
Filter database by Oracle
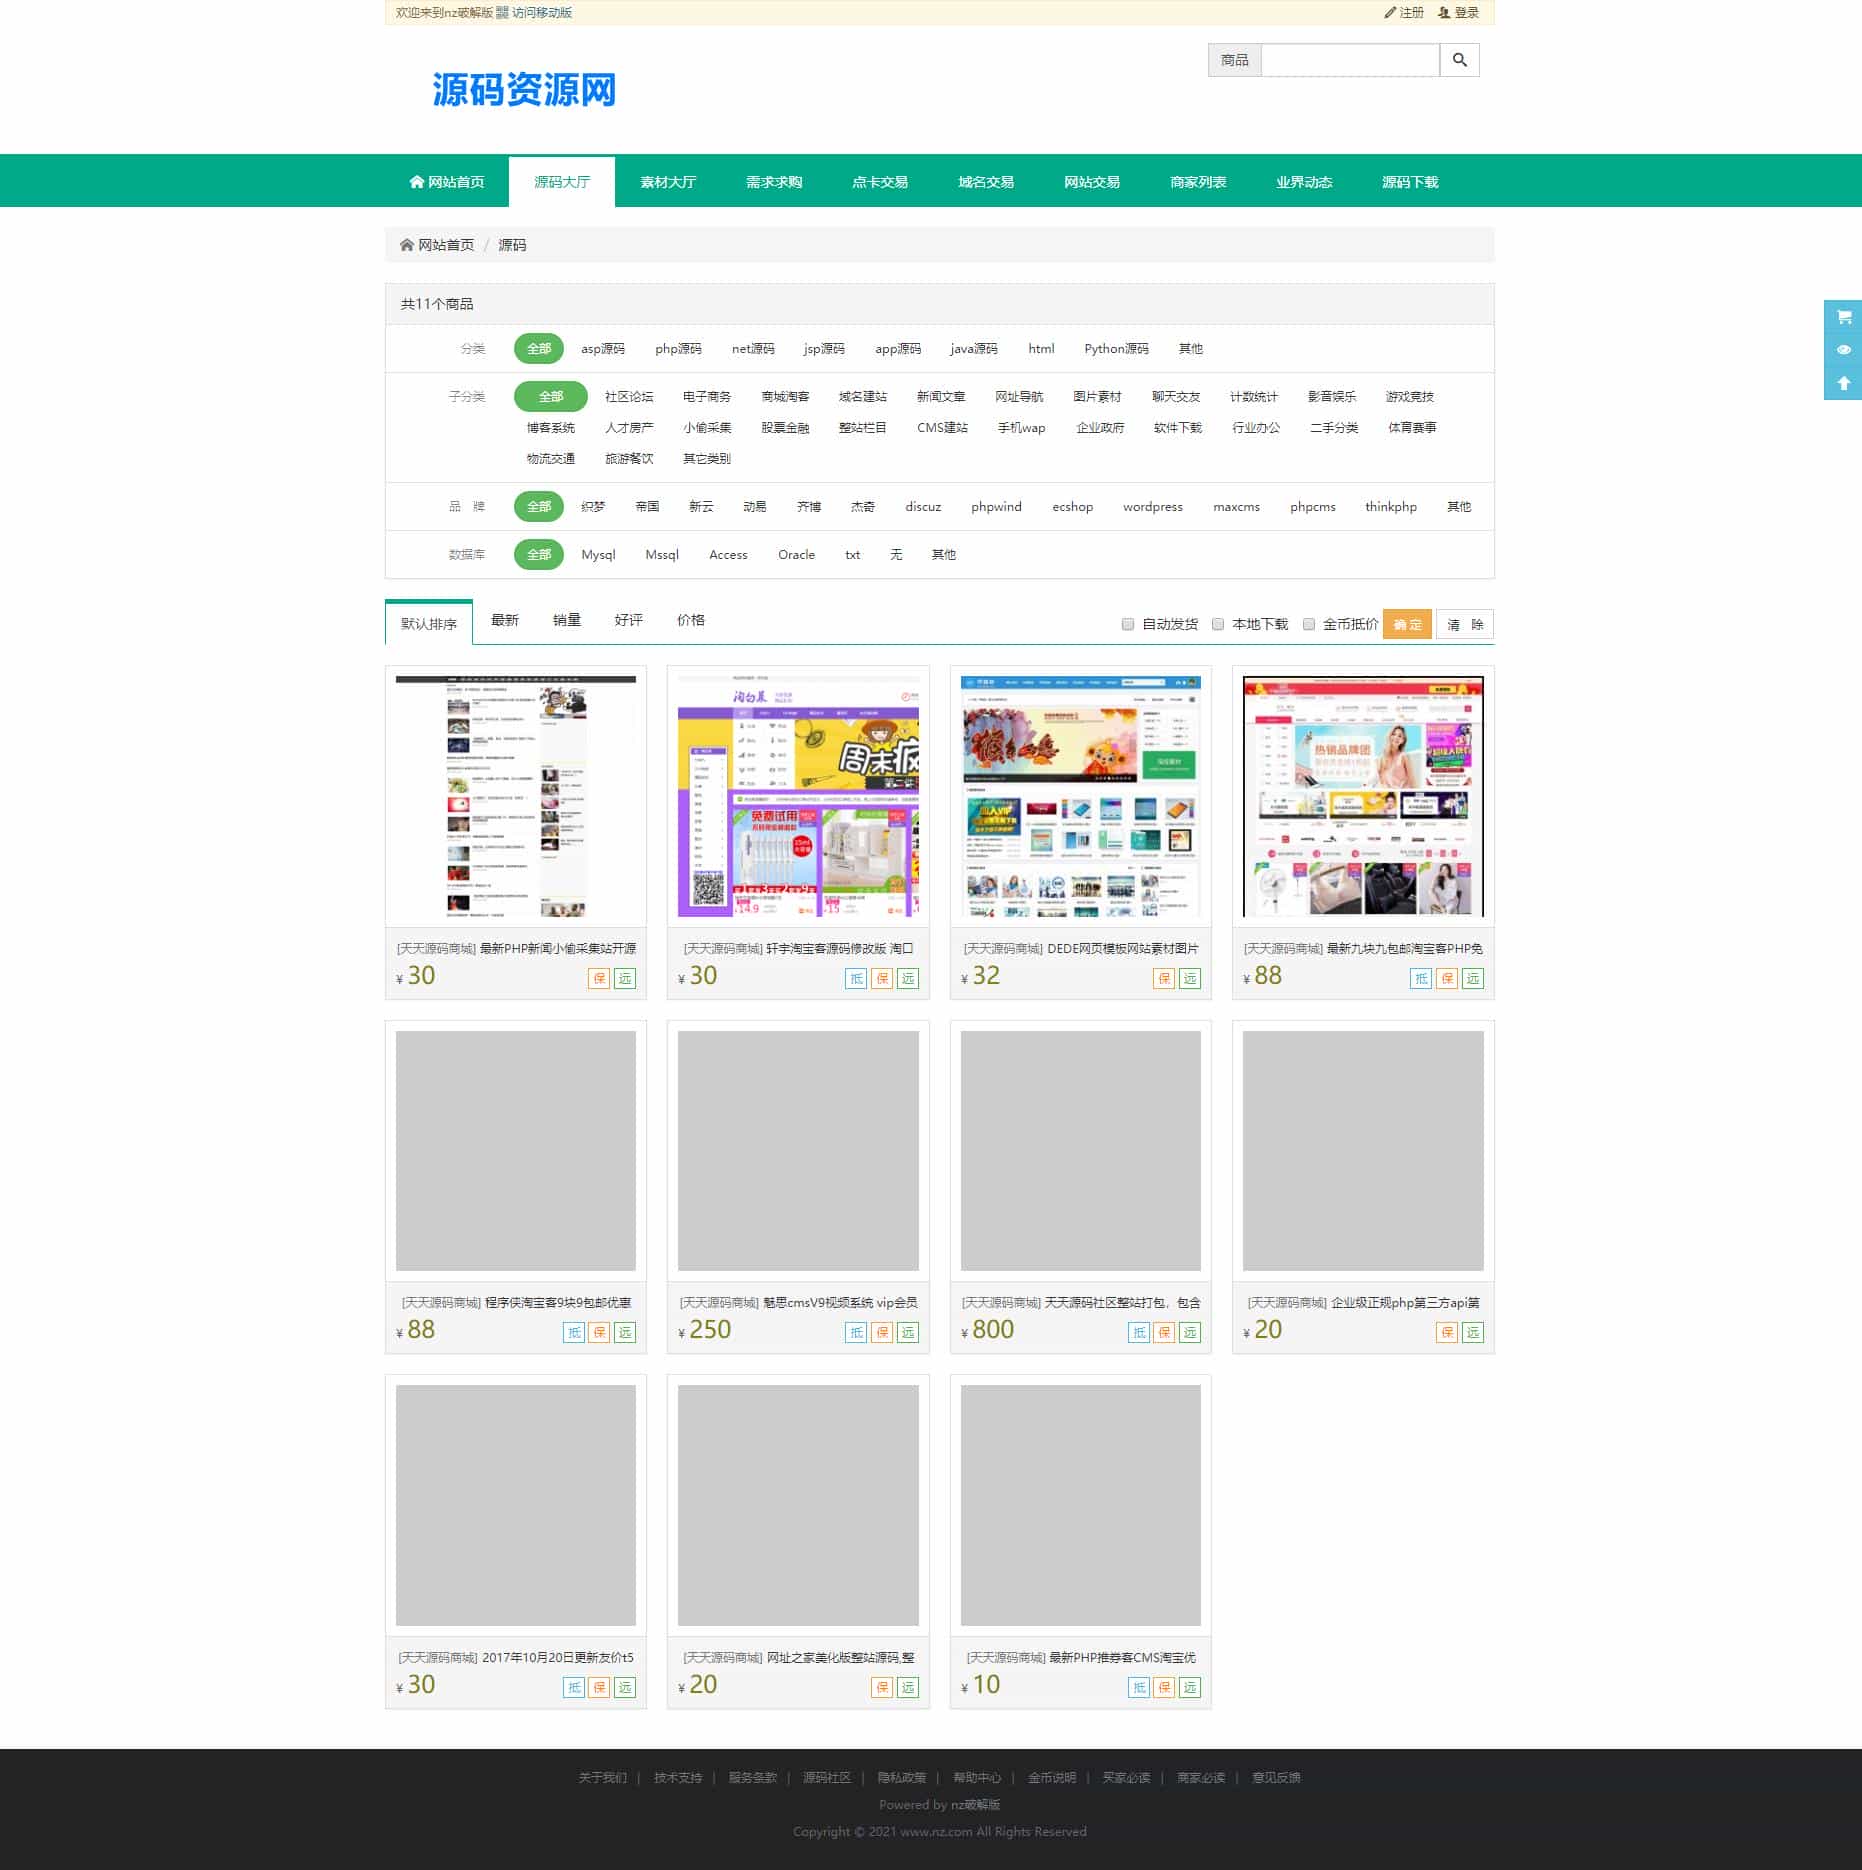tap(796, 555)
